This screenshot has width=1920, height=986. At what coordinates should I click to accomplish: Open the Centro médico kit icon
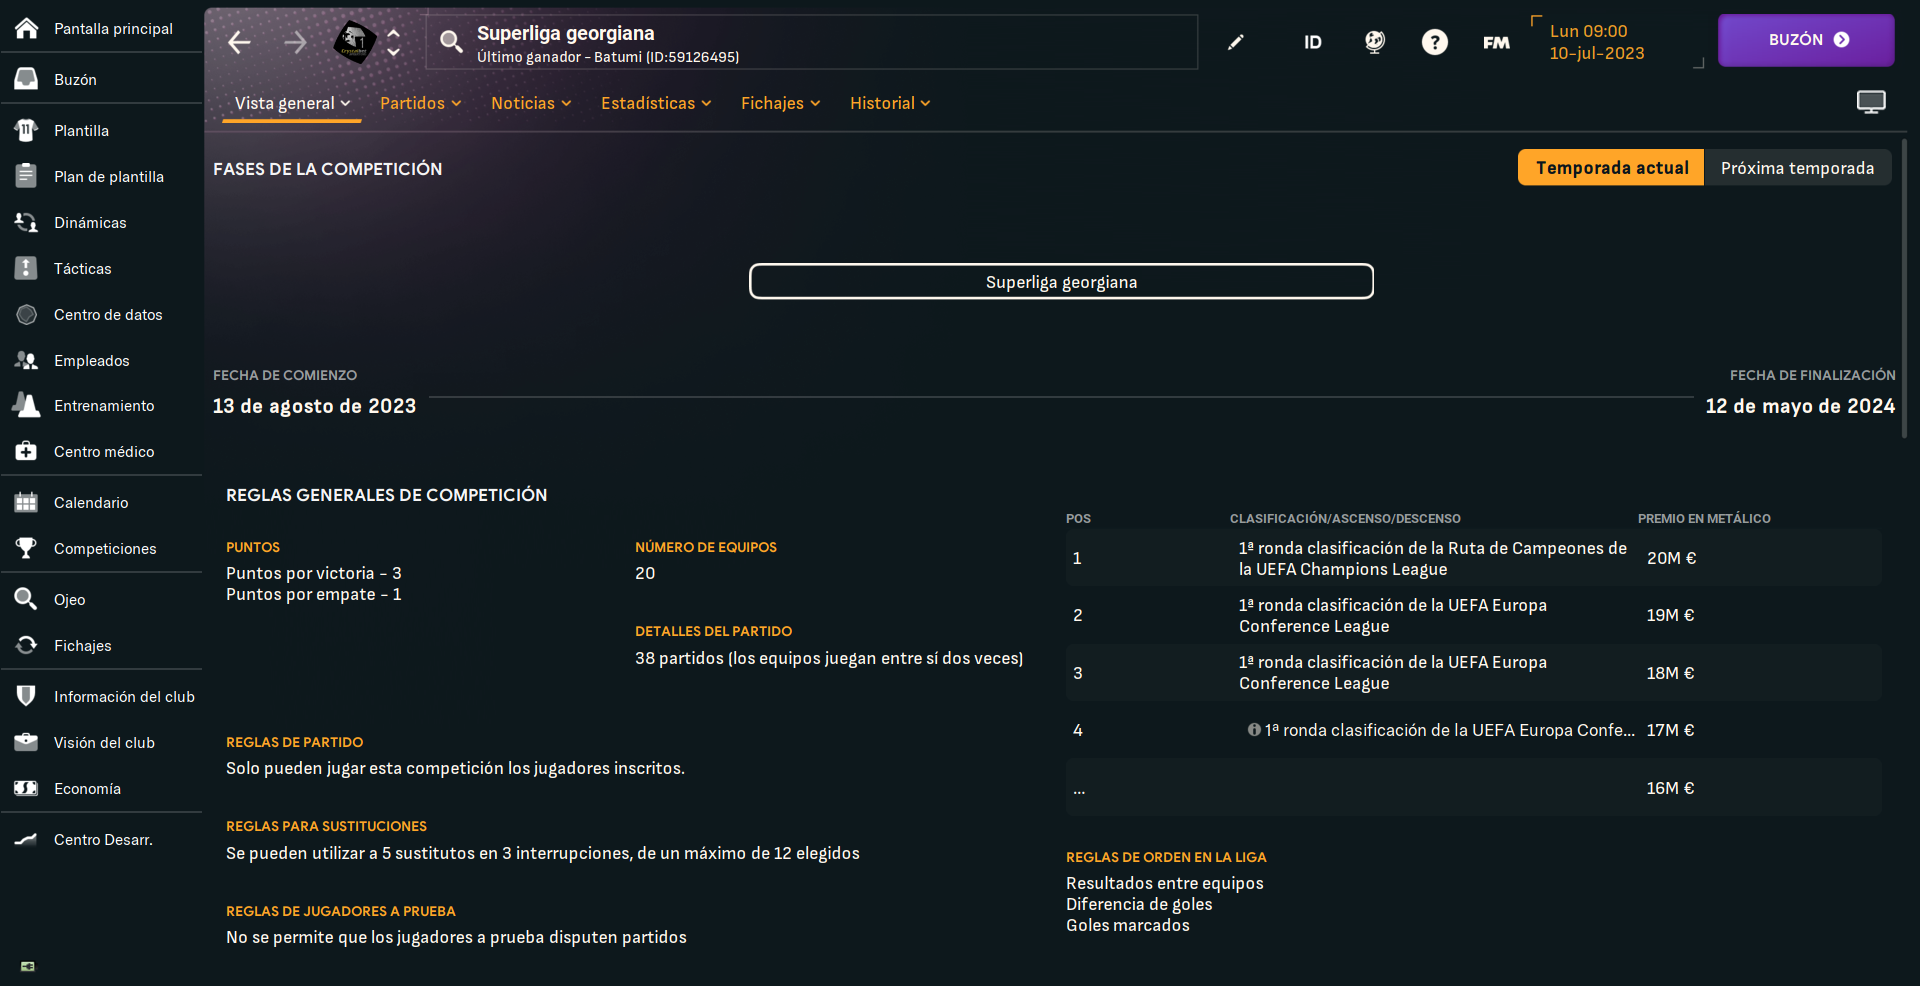(27, 451)
